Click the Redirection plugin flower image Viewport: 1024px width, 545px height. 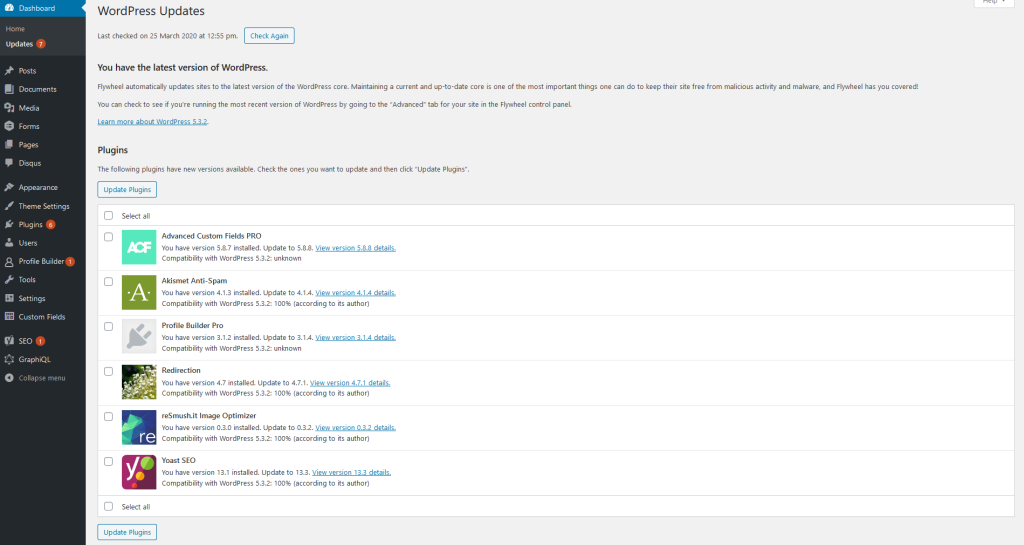point(139,382)
